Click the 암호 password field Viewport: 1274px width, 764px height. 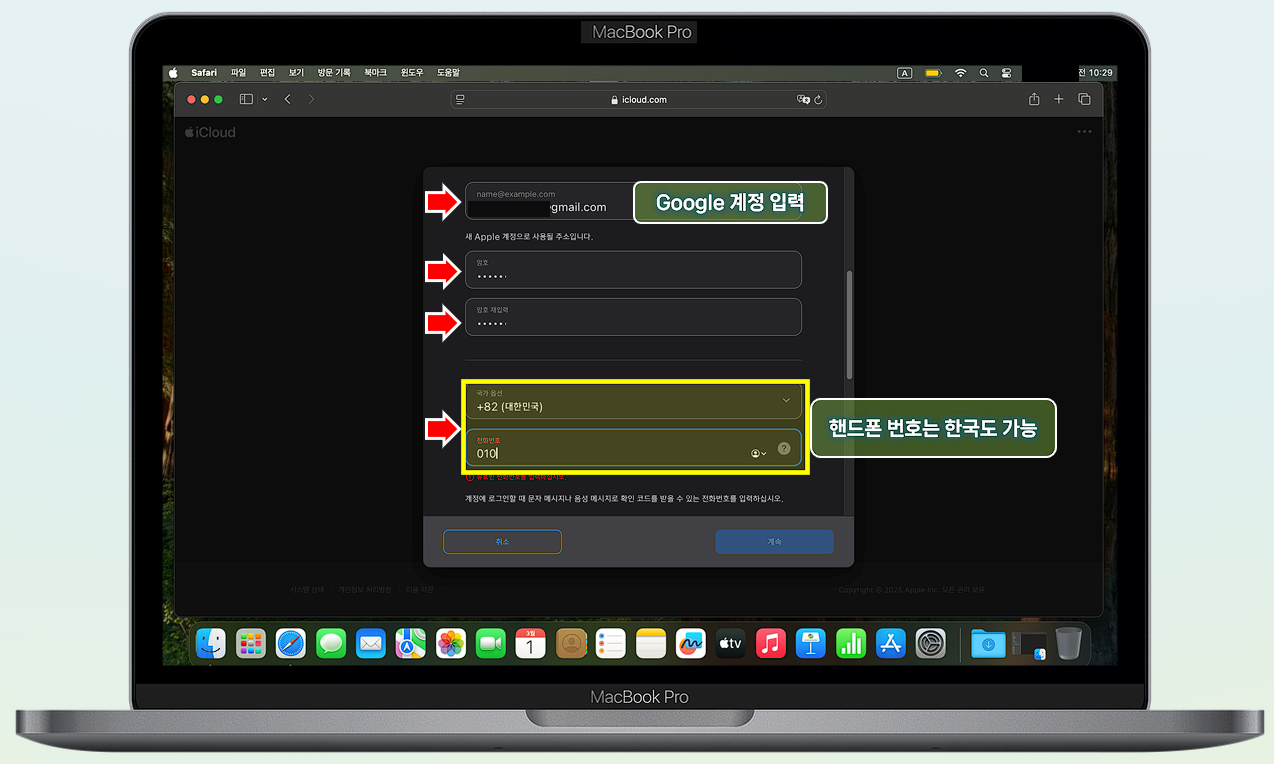click(634, 270)
